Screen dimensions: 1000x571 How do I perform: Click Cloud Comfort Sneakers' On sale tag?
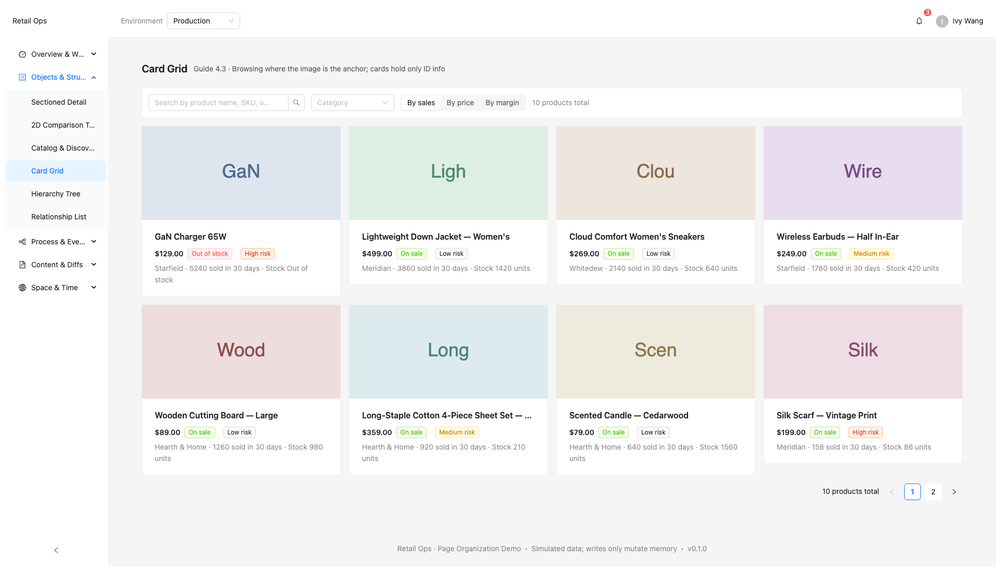pyautogui.click(x=619, y=254)
